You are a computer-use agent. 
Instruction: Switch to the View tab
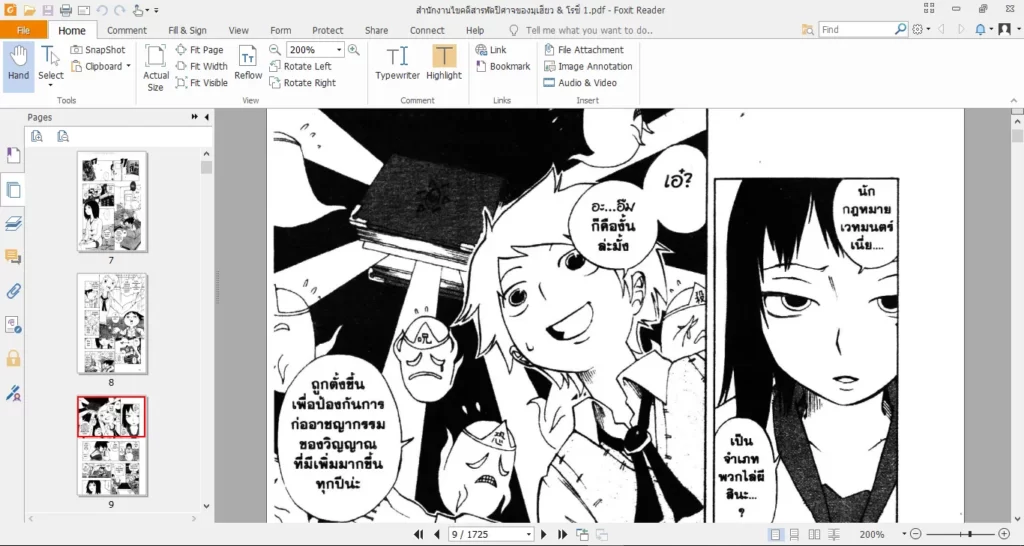point(238,30)
